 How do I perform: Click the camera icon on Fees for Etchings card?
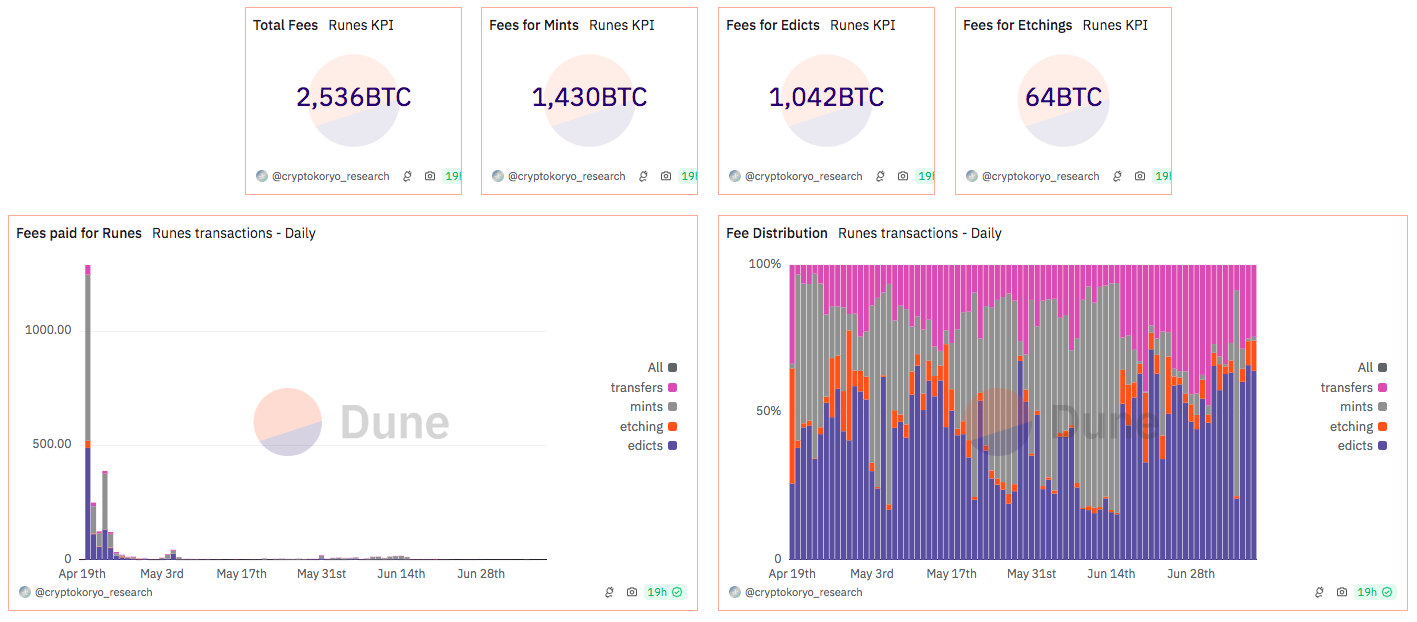coord(1140,176)
